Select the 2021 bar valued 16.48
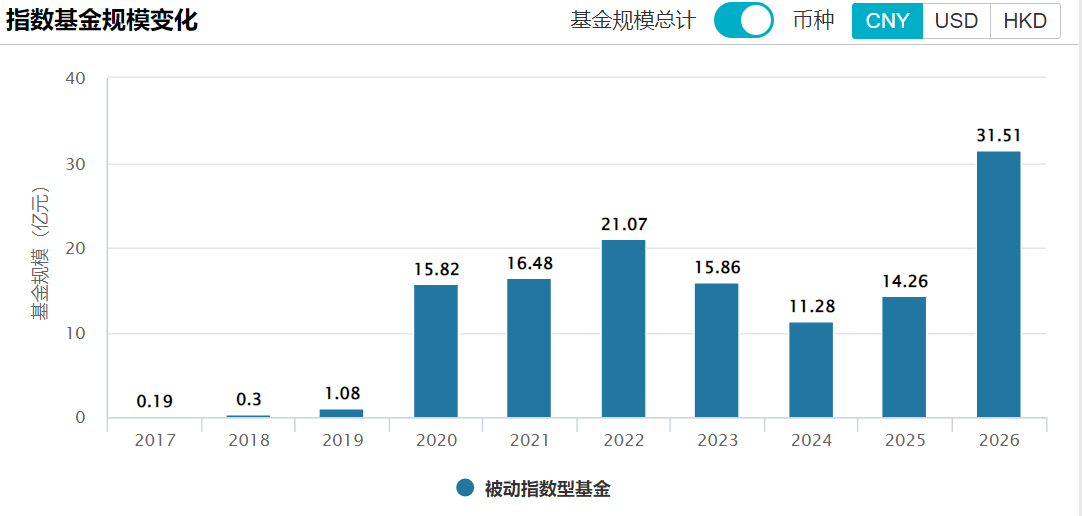Screen dimensions: 1082x516 (529, 348)
